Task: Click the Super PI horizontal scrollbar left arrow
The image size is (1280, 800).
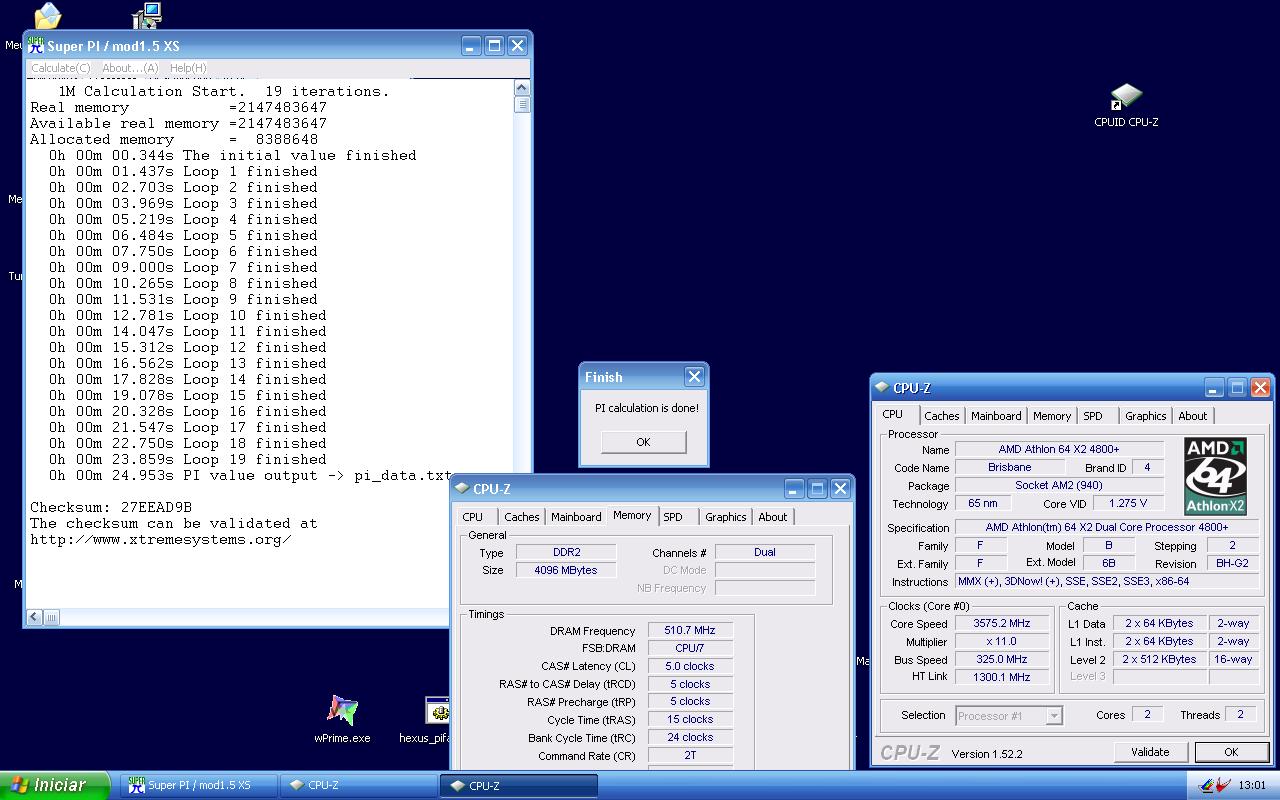Action: pos(35,617)
